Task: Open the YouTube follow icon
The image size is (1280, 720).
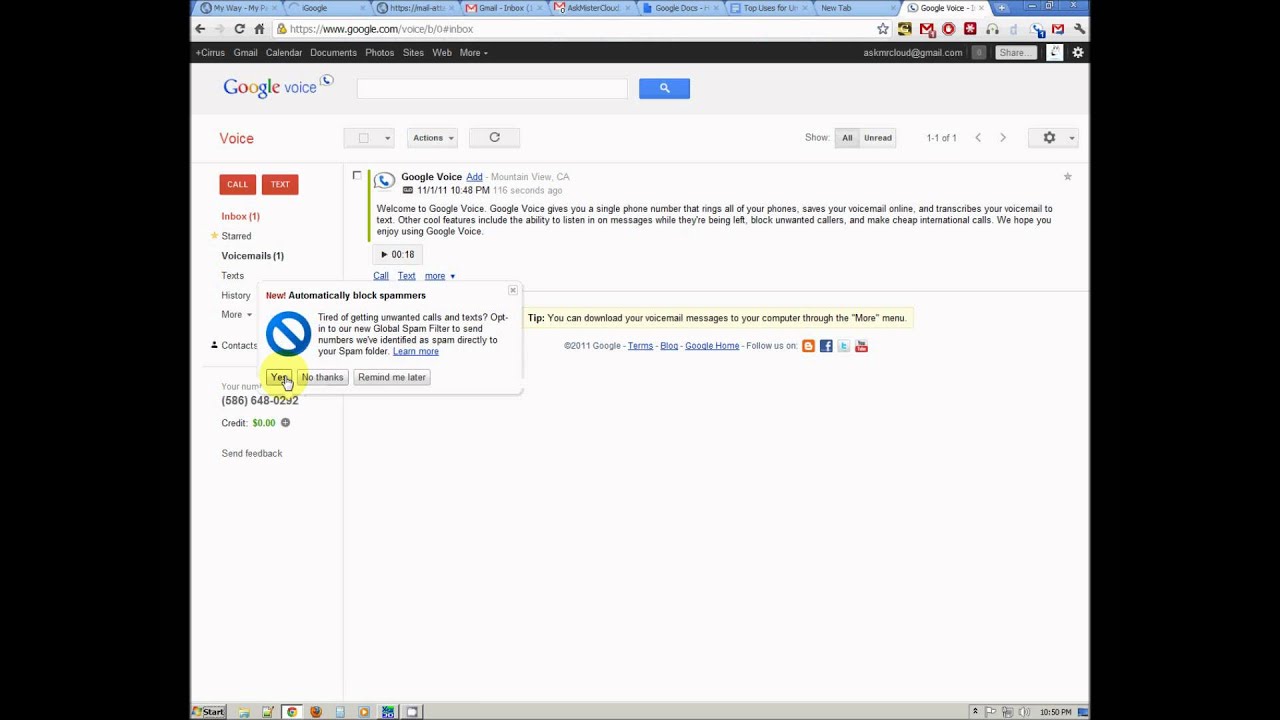Action: [861, 346]
